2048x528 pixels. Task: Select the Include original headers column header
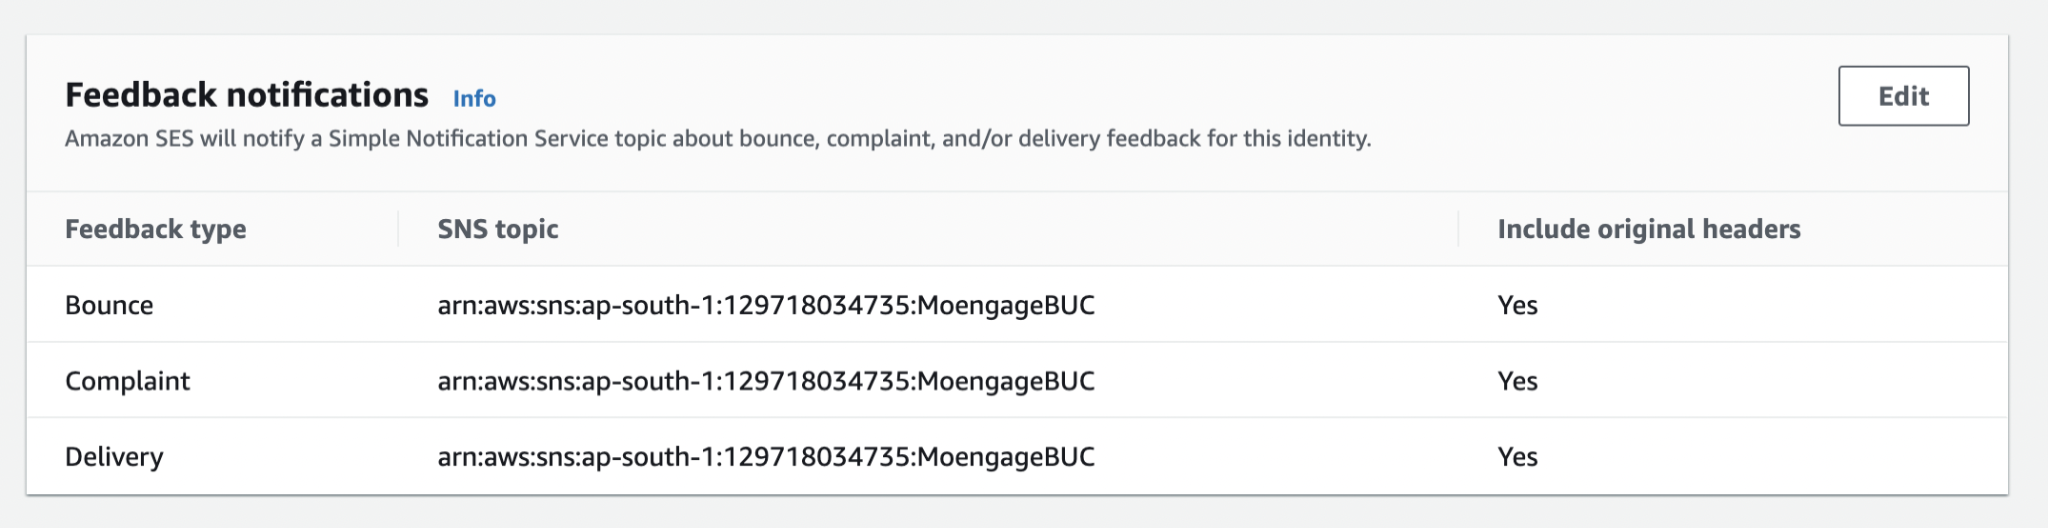[1648, 229]
